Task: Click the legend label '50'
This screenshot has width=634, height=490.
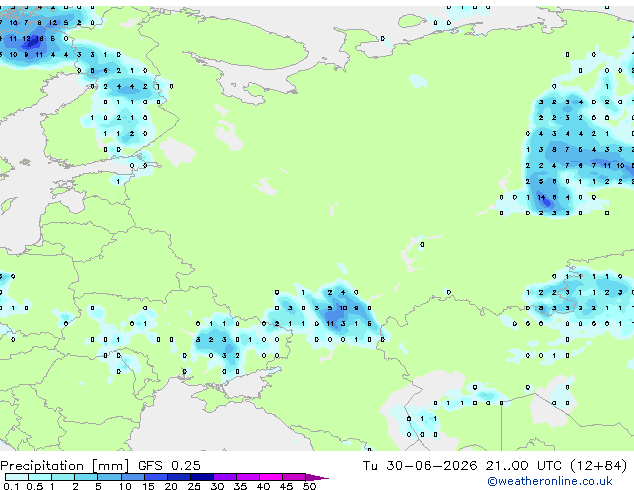Action: pyautogui.click(x=309, y=486)
